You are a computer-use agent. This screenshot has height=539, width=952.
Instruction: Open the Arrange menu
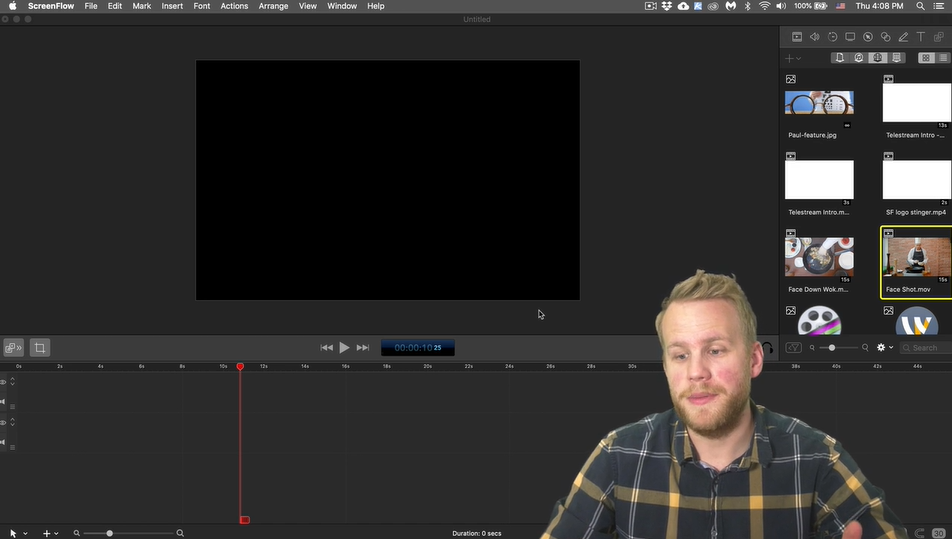(x=273, y=6)
